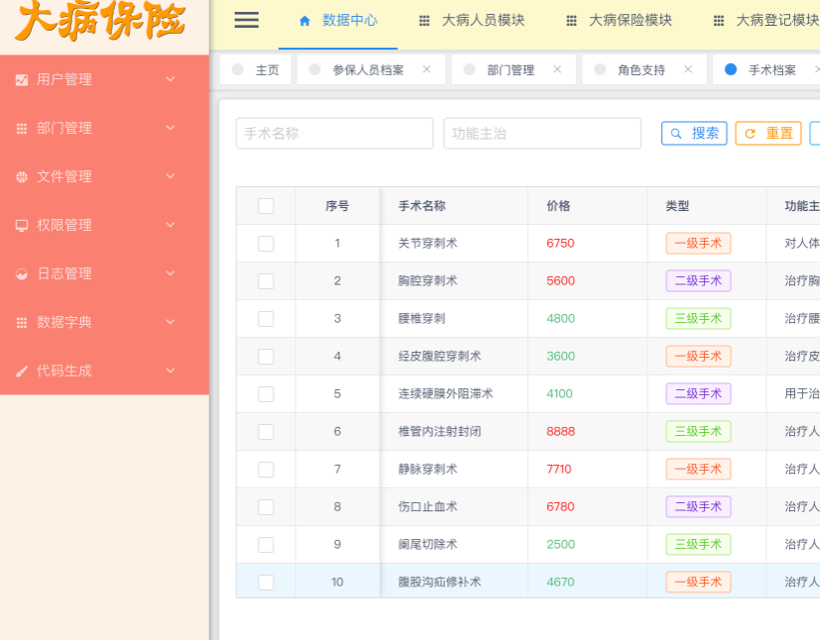The image size is (820, 640).
Task: Expand the 部门管理 sidebar chevron
Action: 170,128
